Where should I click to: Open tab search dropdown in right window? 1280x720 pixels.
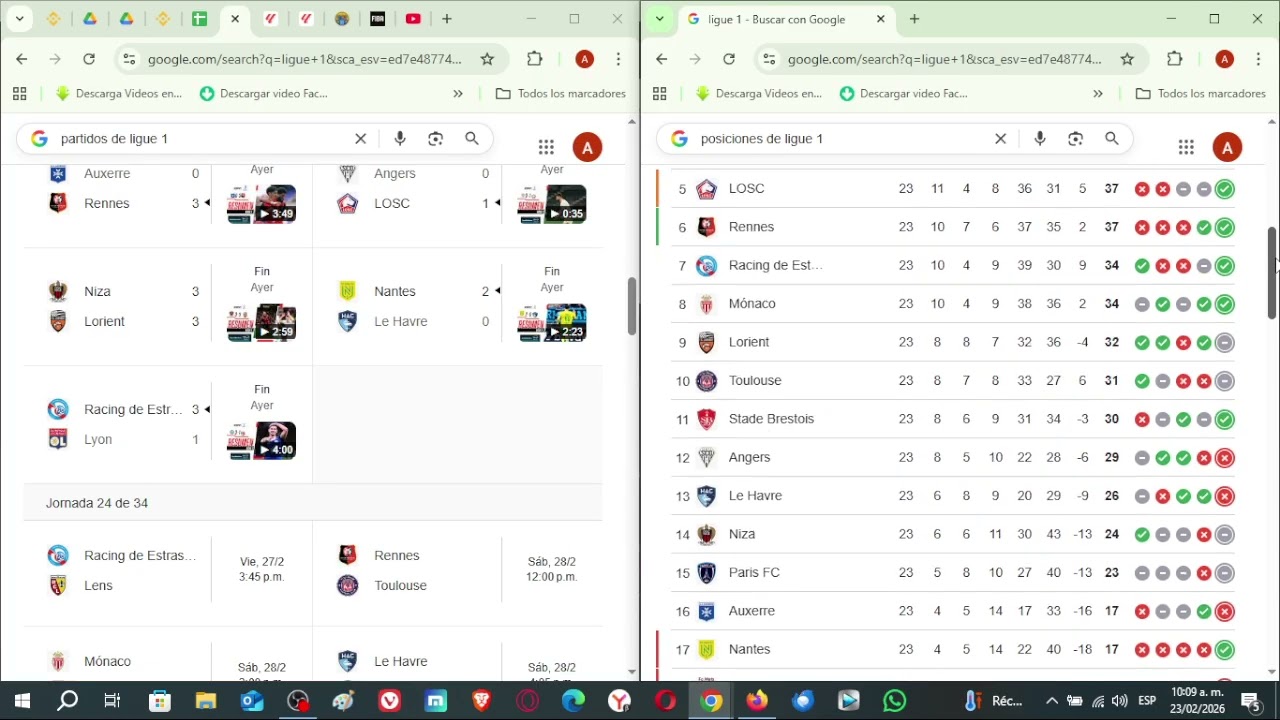(x=659, y=19)
